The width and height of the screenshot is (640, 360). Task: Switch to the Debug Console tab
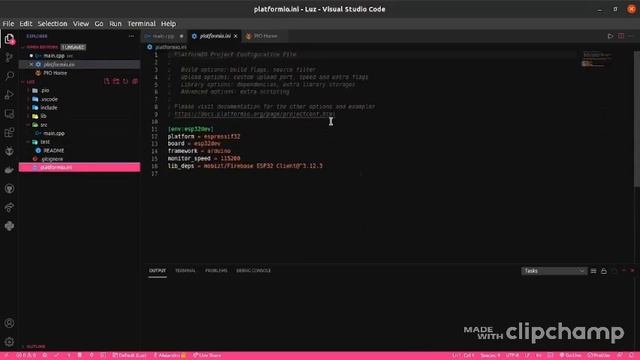coord(253,271)
